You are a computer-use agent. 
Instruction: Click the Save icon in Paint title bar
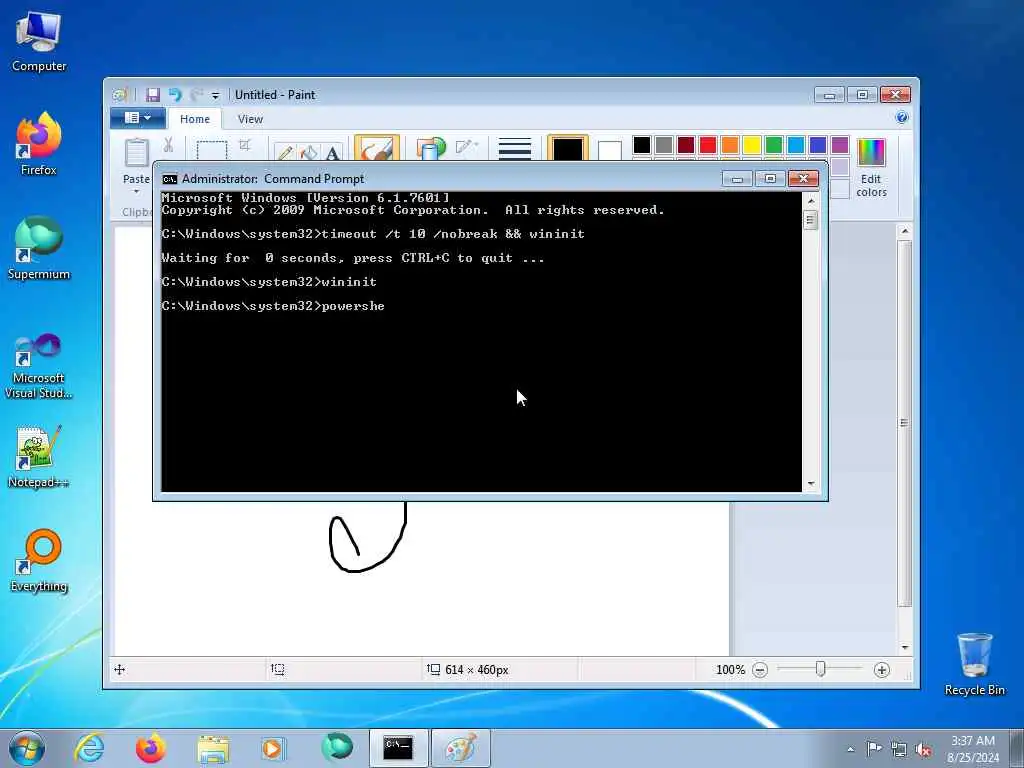153,95
